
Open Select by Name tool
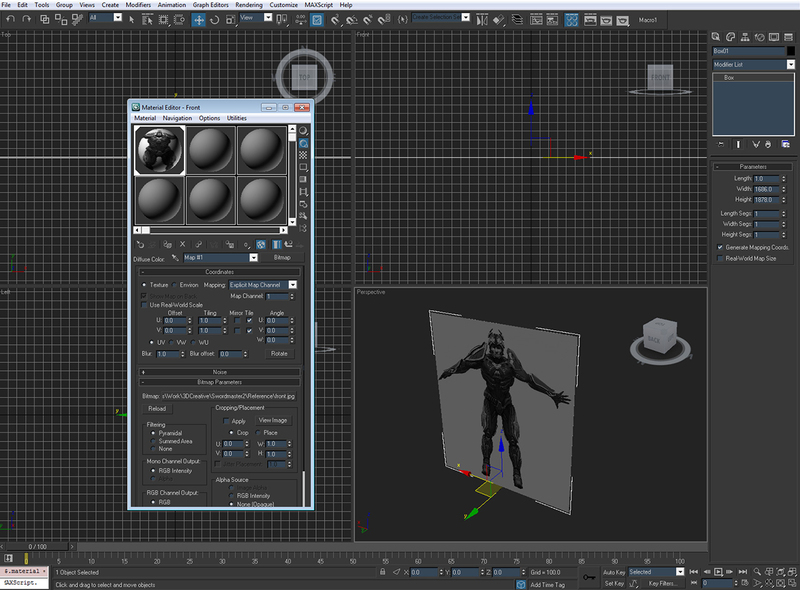click(147, 20)
